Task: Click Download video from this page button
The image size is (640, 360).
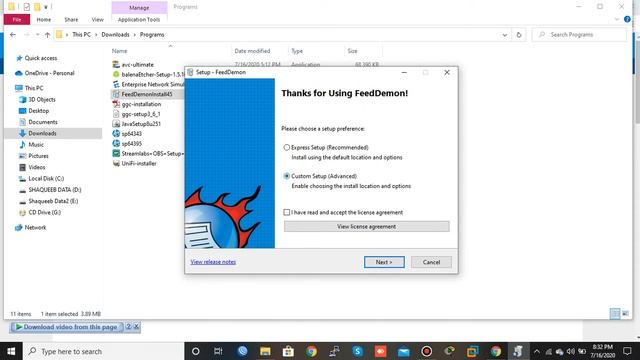Action: tap(67, 327)
